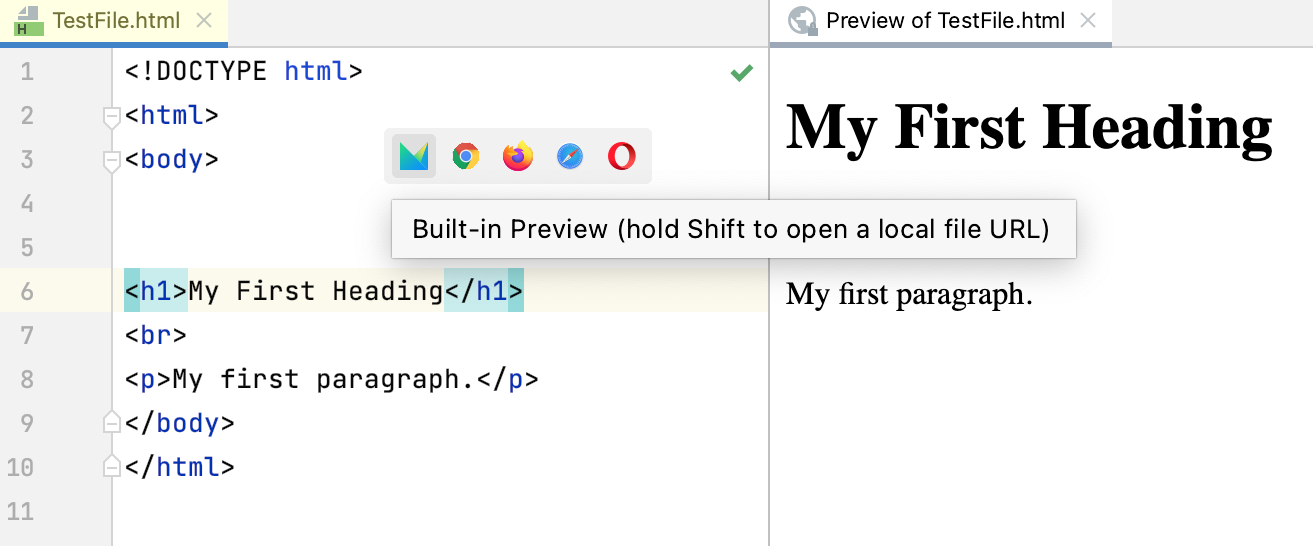Switch to the TestFile.html editor tab
The image size is (1313, 546).
click(x=118, y=21)
